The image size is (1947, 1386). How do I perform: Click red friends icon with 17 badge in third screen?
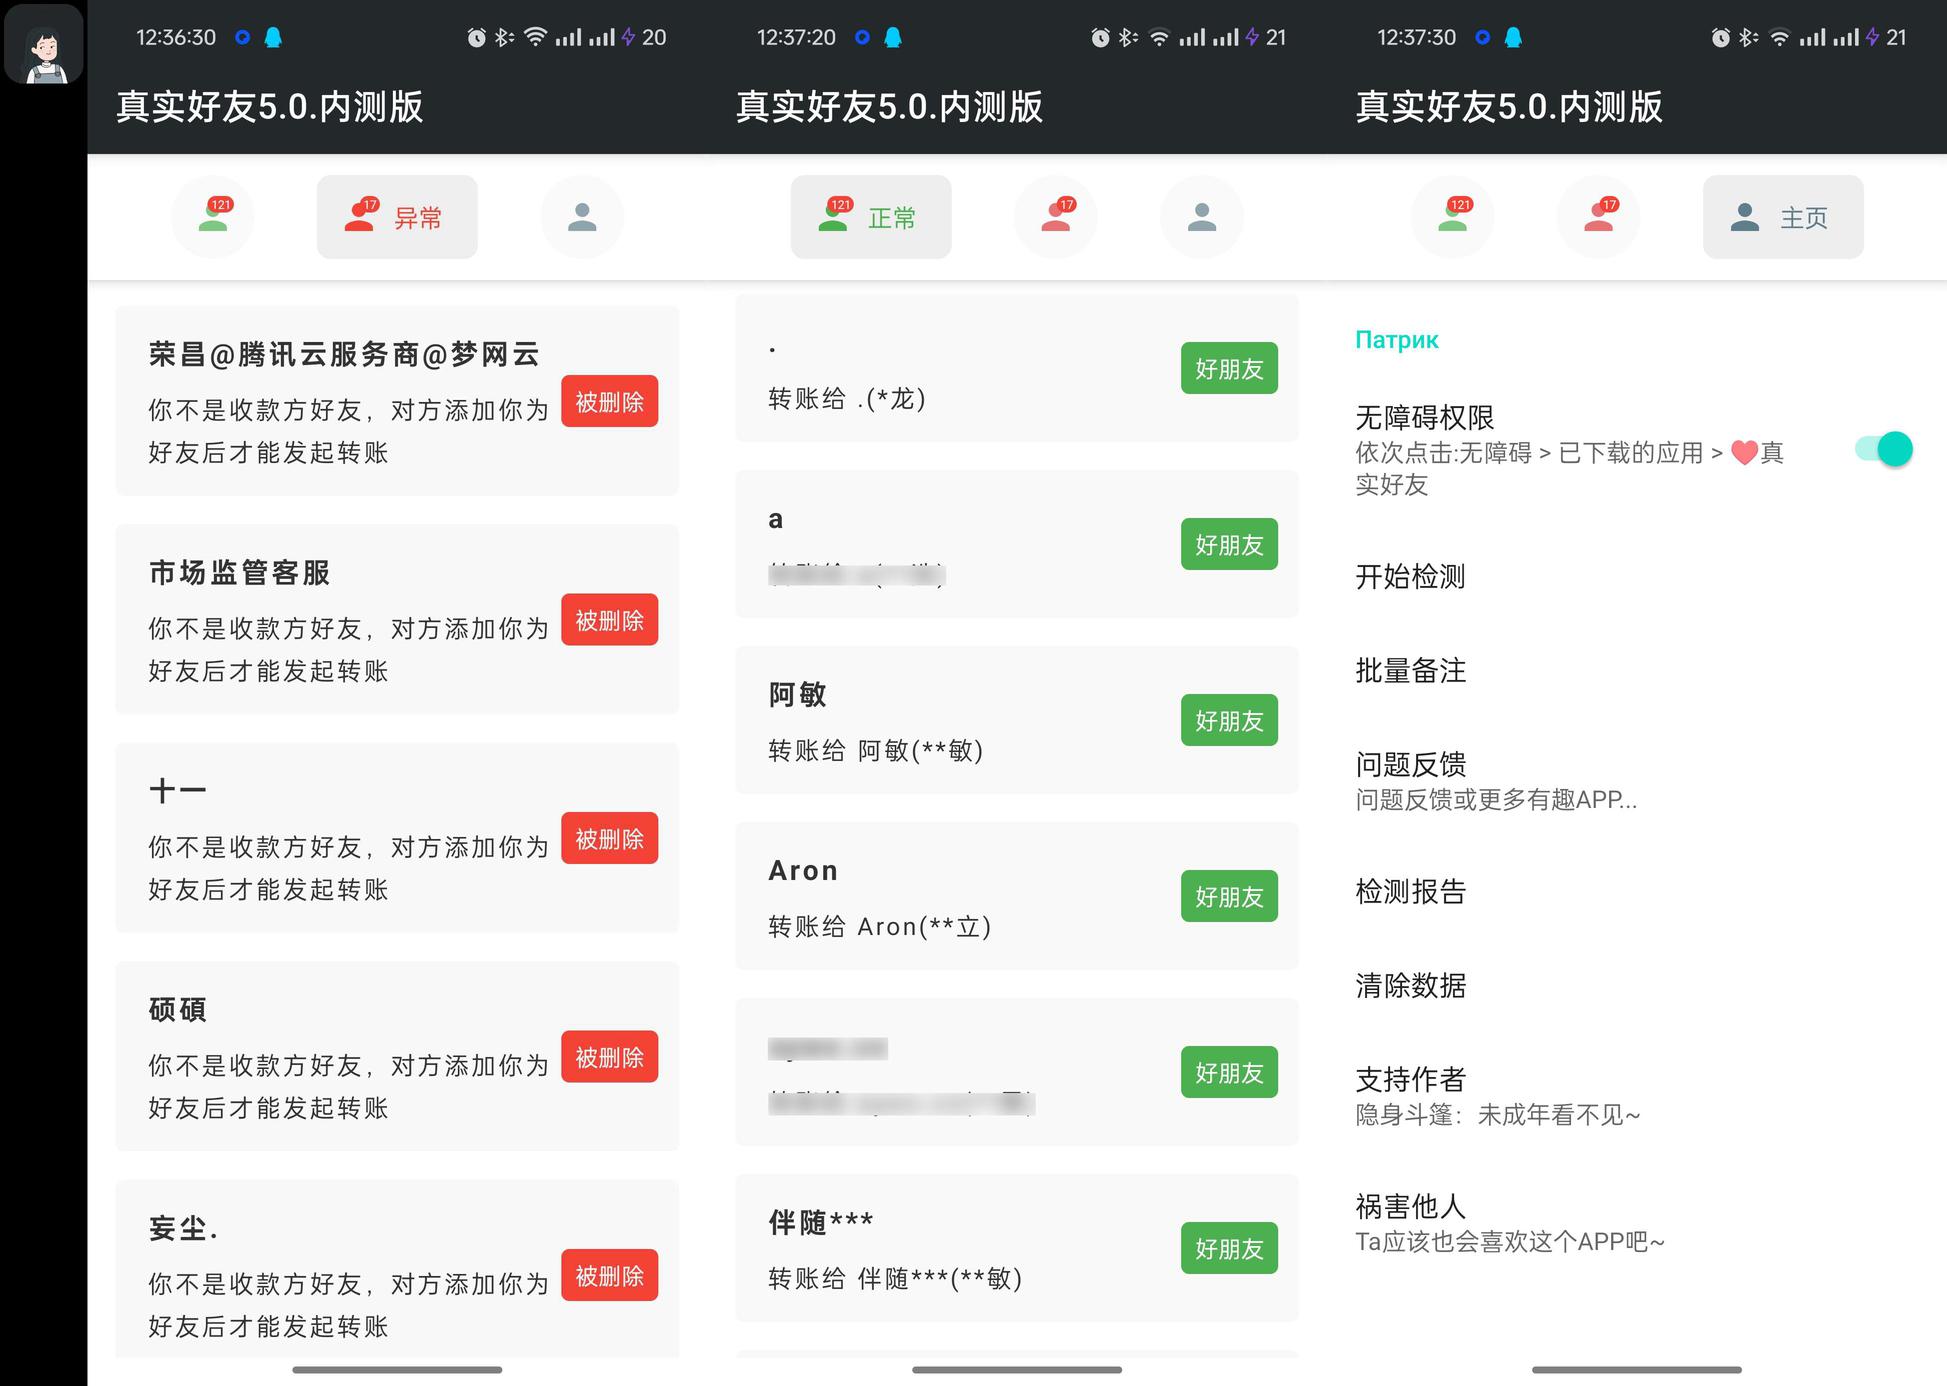pos(1598,217)
